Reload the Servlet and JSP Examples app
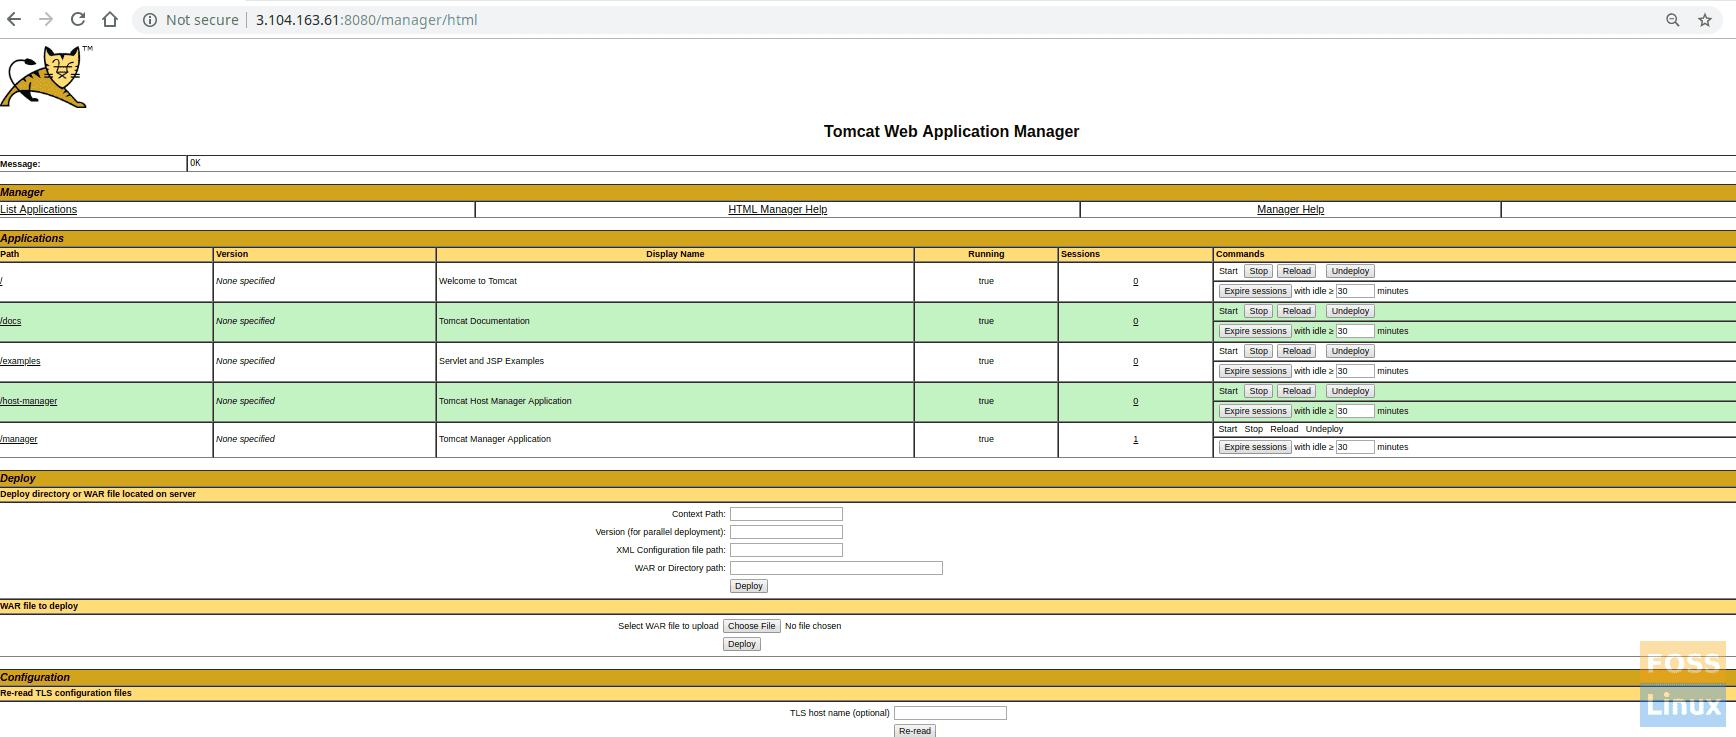The width and height of the screenshot is (1736, 737). 1296,351
